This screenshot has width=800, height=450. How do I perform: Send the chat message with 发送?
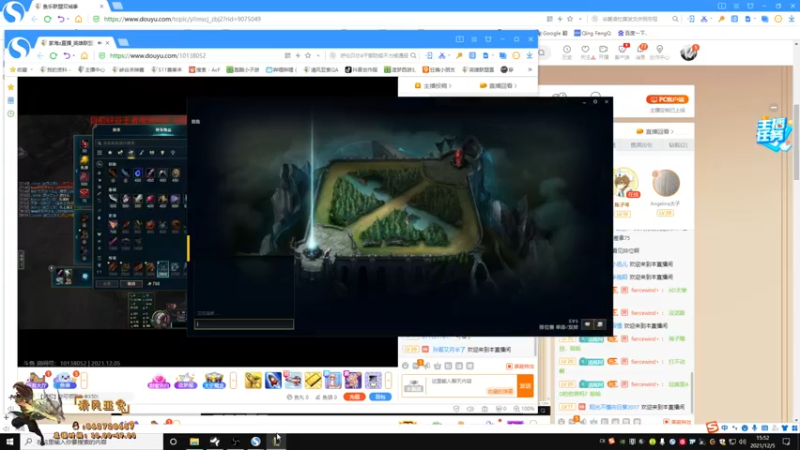[525, 386]
